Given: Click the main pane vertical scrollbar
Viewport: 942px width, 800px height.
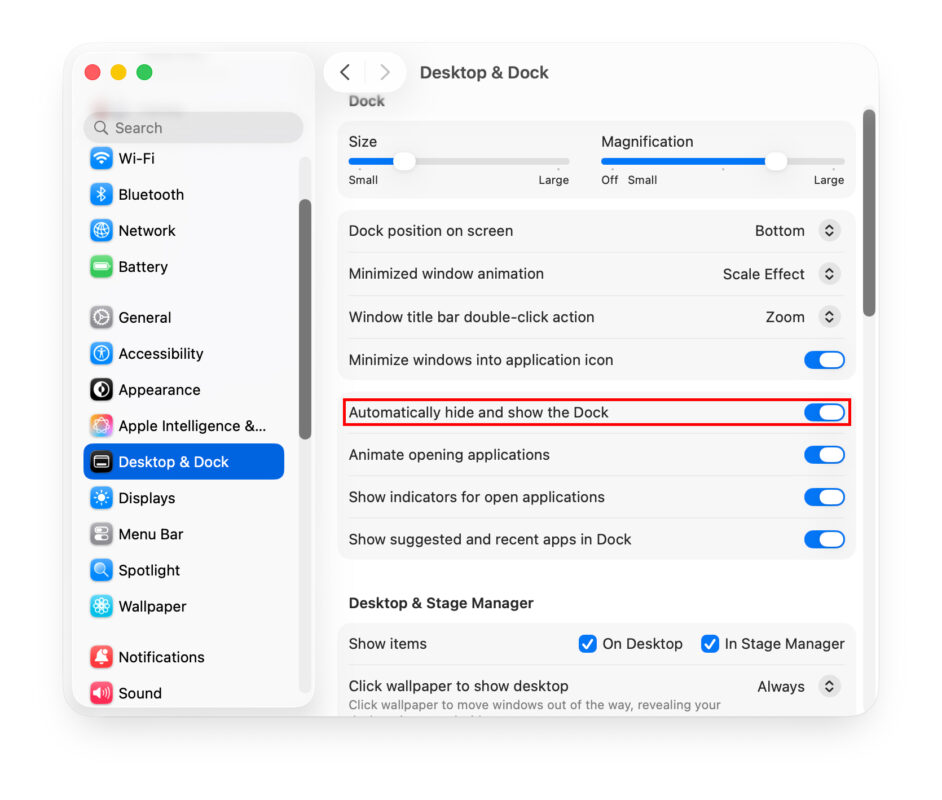Looking at the screenshot, I should pyautogui.click(x=869, y=213).
